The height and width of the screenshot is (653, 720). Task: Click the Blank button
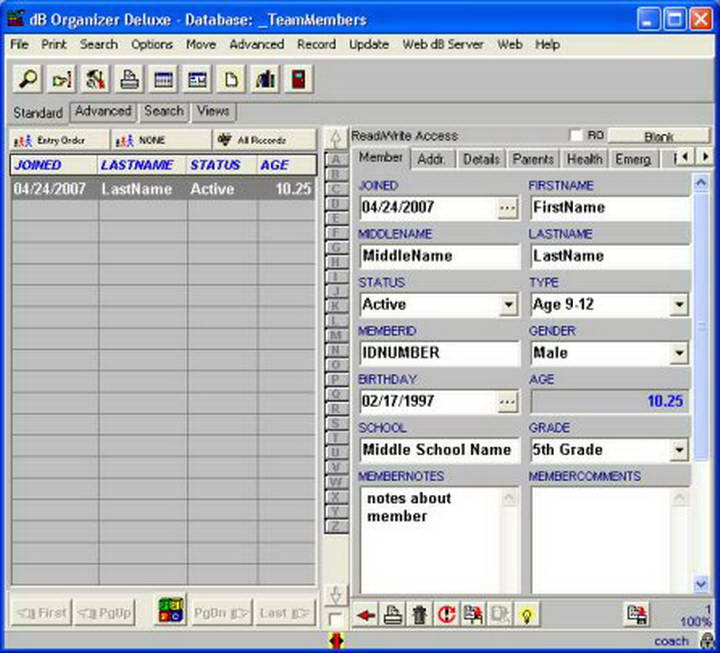click(x=659, y=136)
